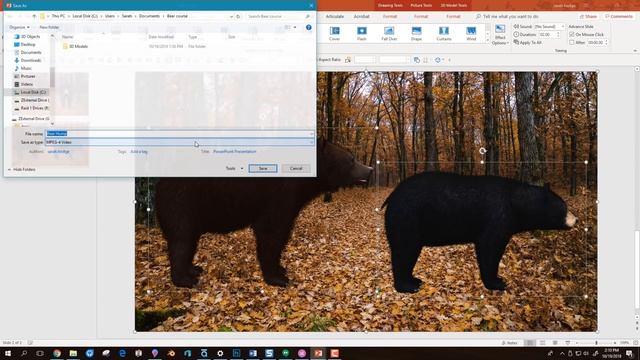Open Google Chrome from the taskbar
The height and width of the screenshot is (360, 640).
pos(57,353)
